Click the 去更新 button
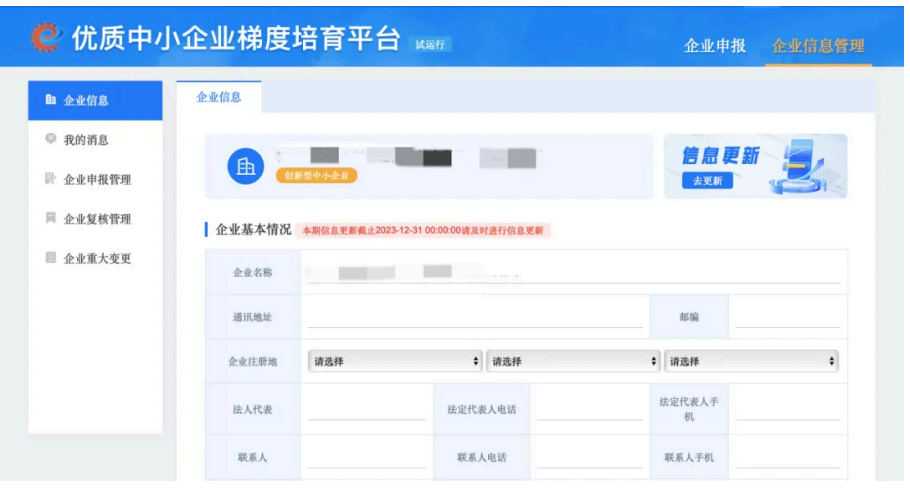Screen dimensions: 910x502 [x=707, y=180]
